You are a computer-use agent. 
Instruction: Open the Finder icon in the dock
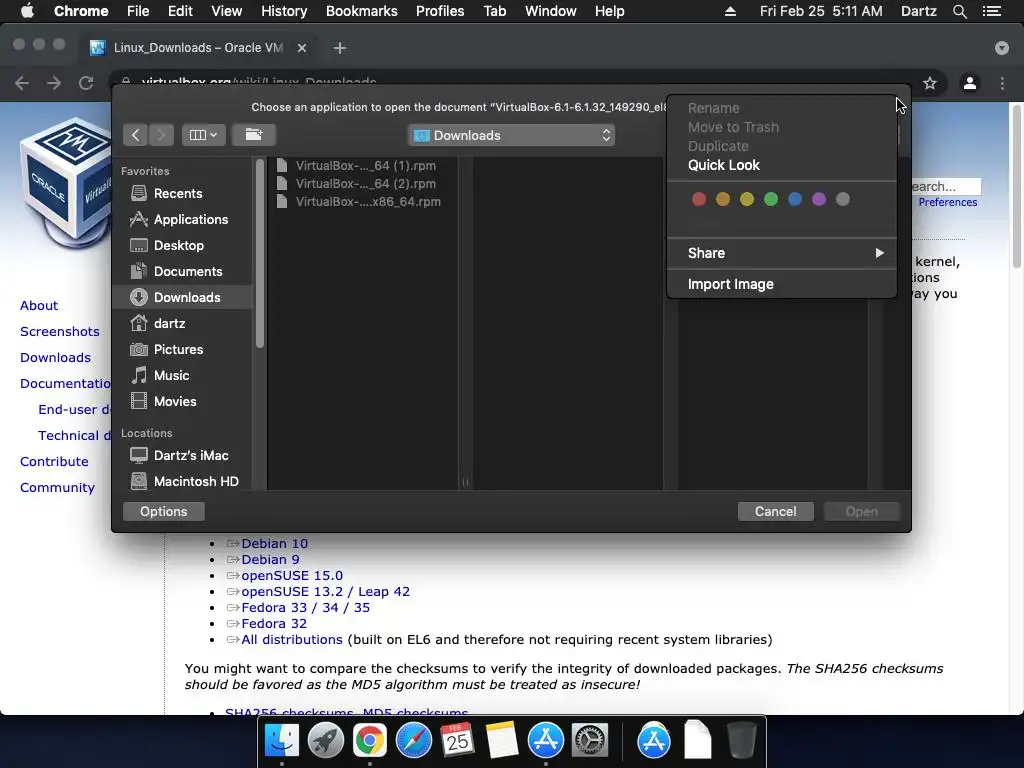281,741
